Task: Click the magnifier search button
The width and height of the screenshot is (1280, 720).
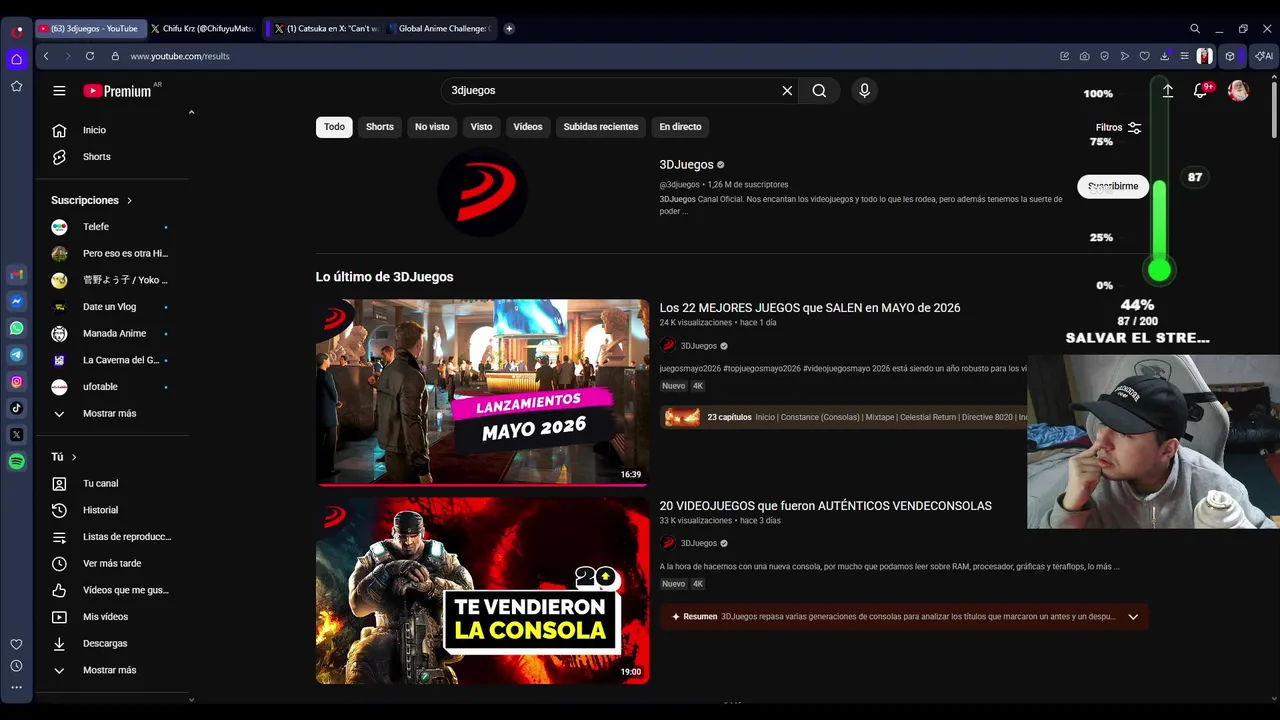Action: (819, 91)
